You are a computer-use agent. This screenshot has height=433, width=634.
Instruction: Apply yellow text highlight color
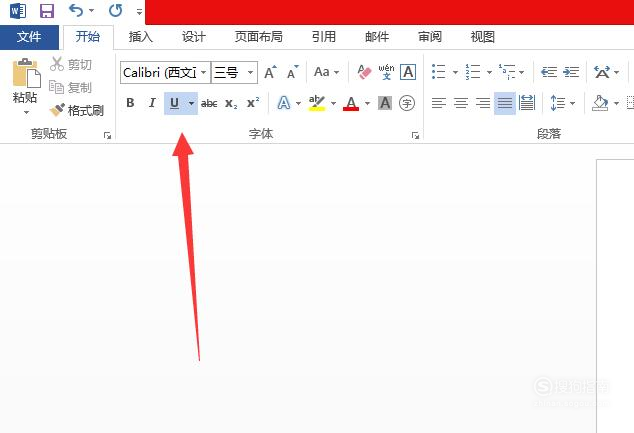[317, 103]
